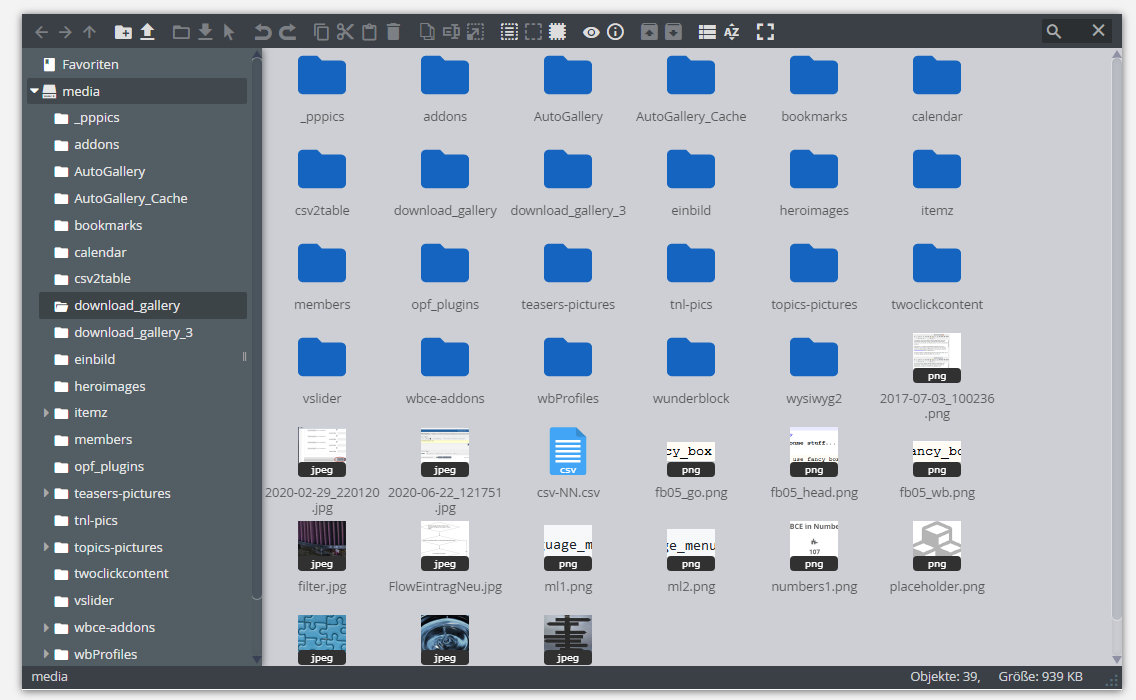This screenshot has height=700, width=1136.
Task: Select the heroimages folder in sidebar tree
Action: click(x=109, y=386)
